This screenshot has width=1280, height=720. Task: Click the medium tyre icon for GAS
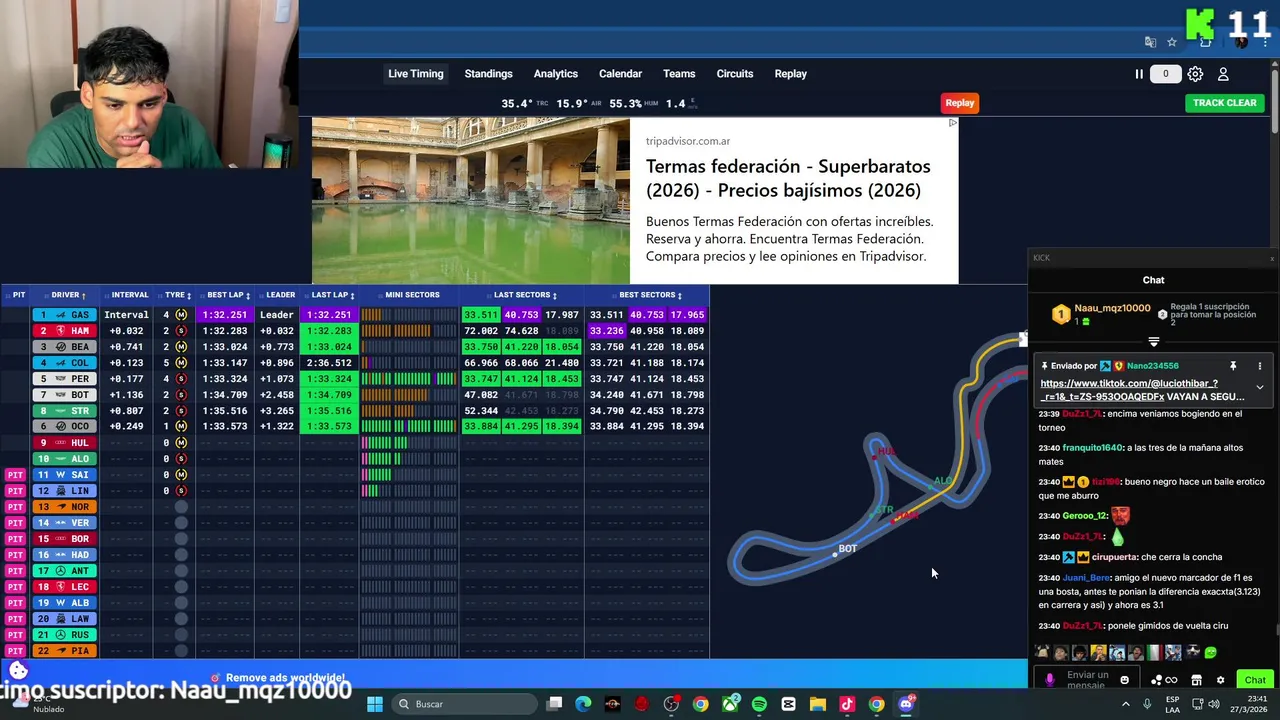click(x=181, y=315)
